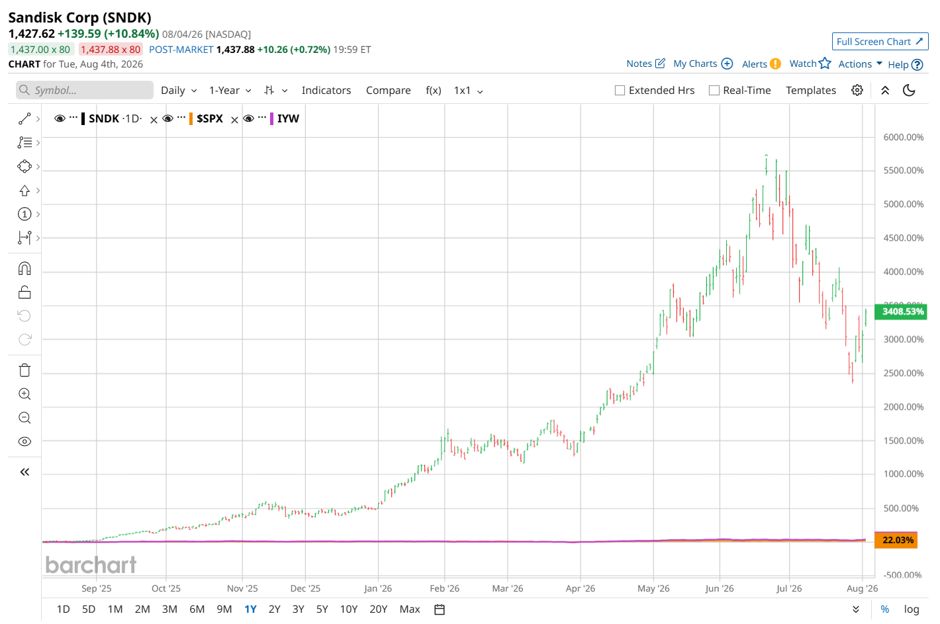Click the undo arrow icon
Screen dimensions: 940x624
pos(24,316)
